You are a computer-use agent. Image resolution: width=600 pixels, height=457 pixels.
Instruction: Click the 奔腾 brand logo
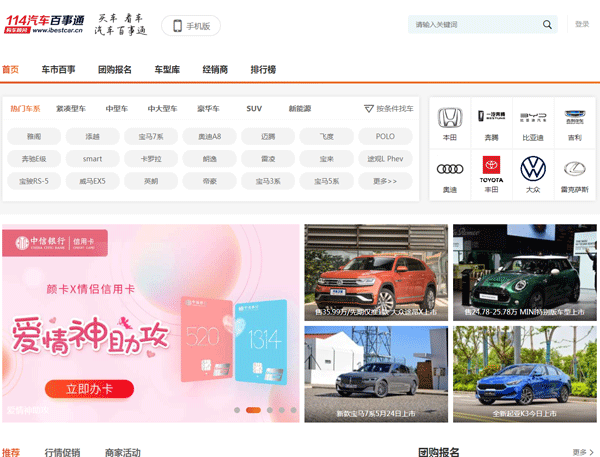coord(492,116)
